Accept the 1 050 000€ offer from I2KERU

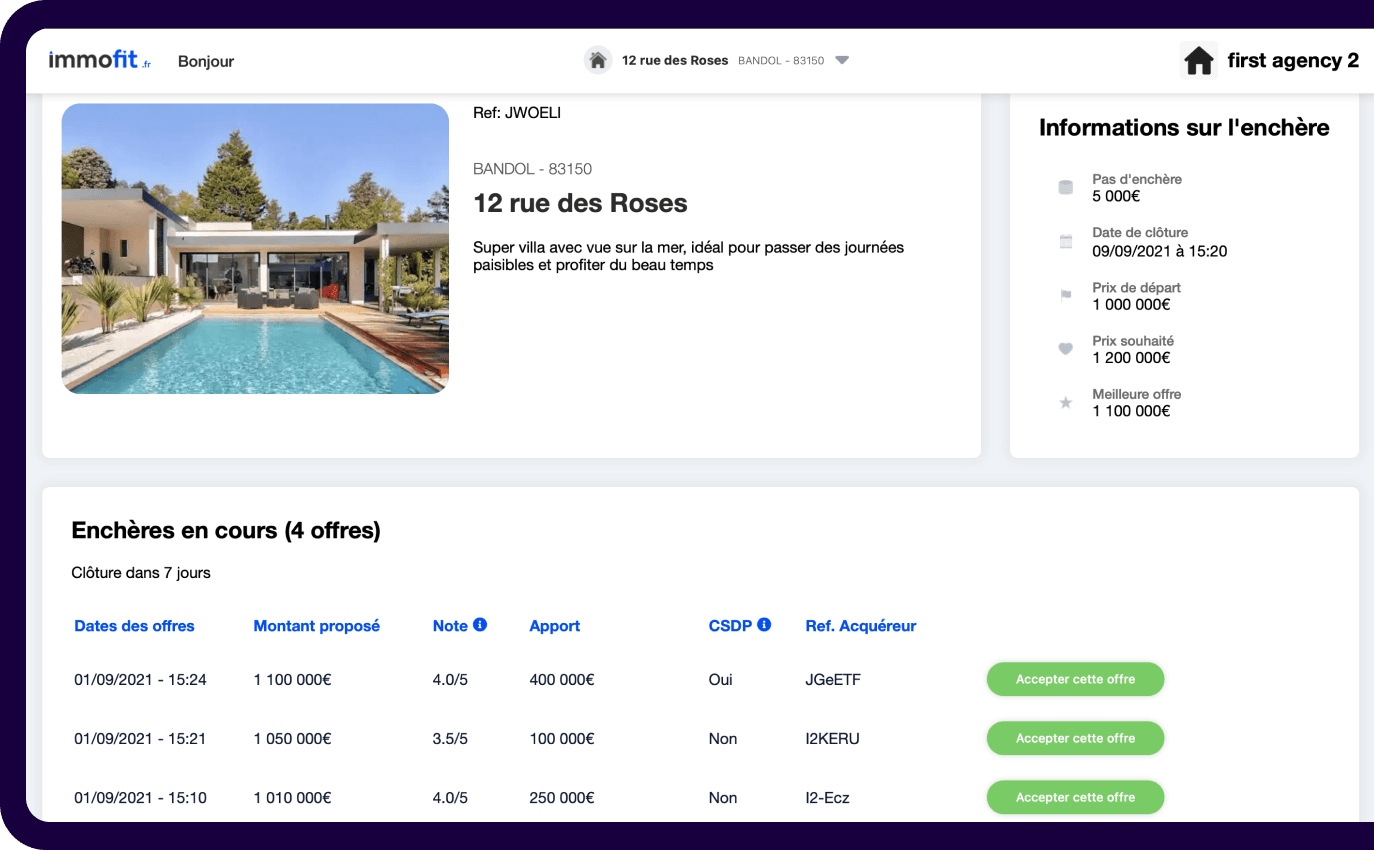point(1075,738)
